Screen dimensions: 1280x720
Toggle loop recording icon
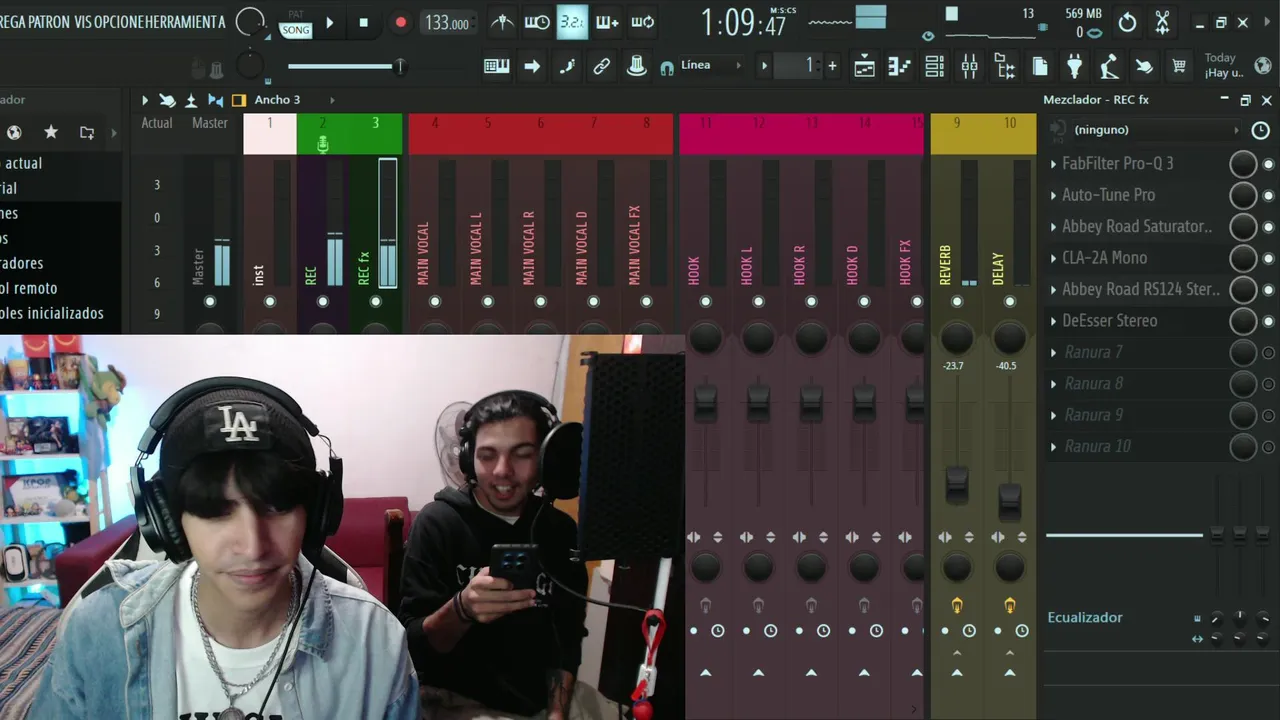click(x=643, y=22)
